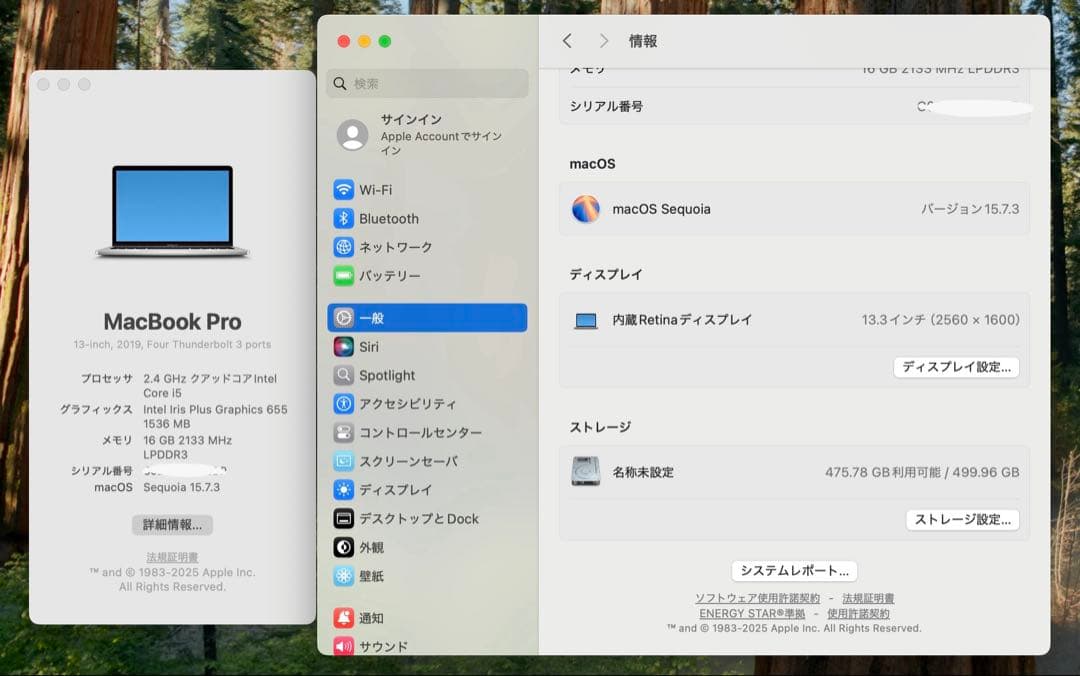
Task: Select 一般 in the settings sidebar
Action: (344, 317)
